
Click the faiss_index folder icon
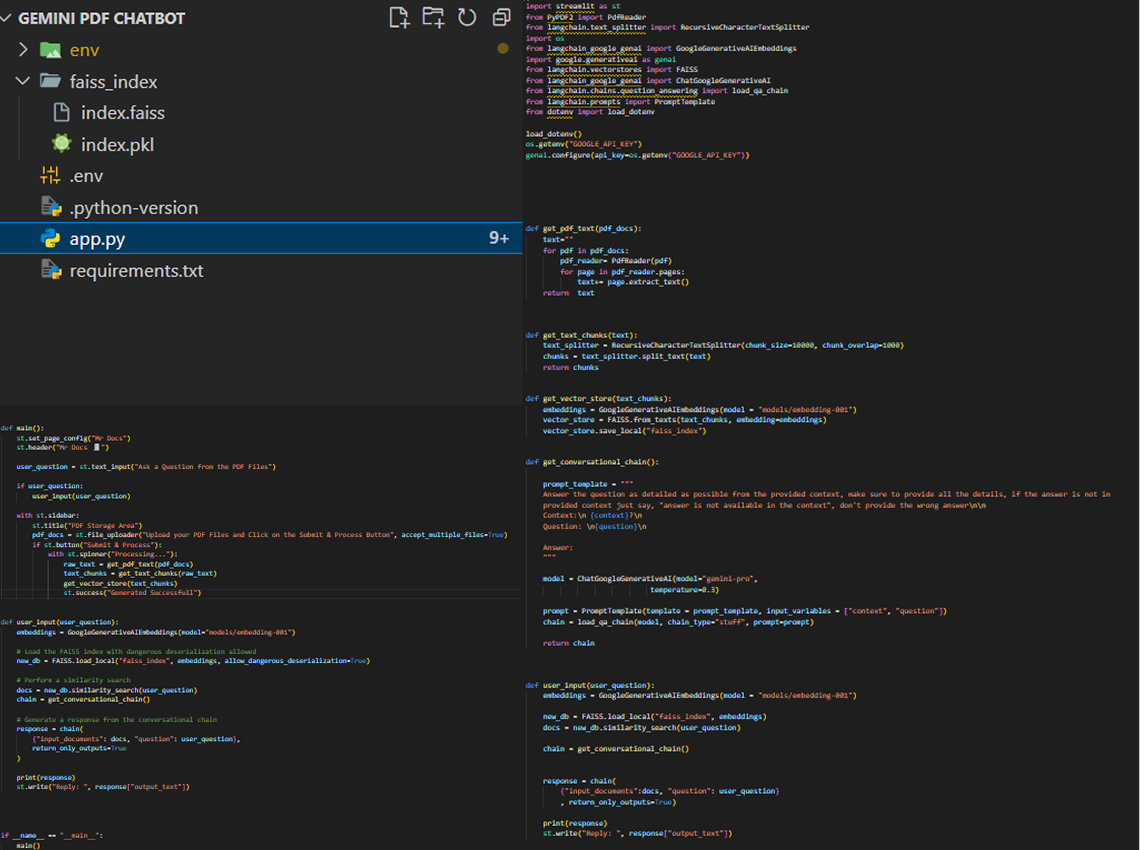tap(50, 81)
